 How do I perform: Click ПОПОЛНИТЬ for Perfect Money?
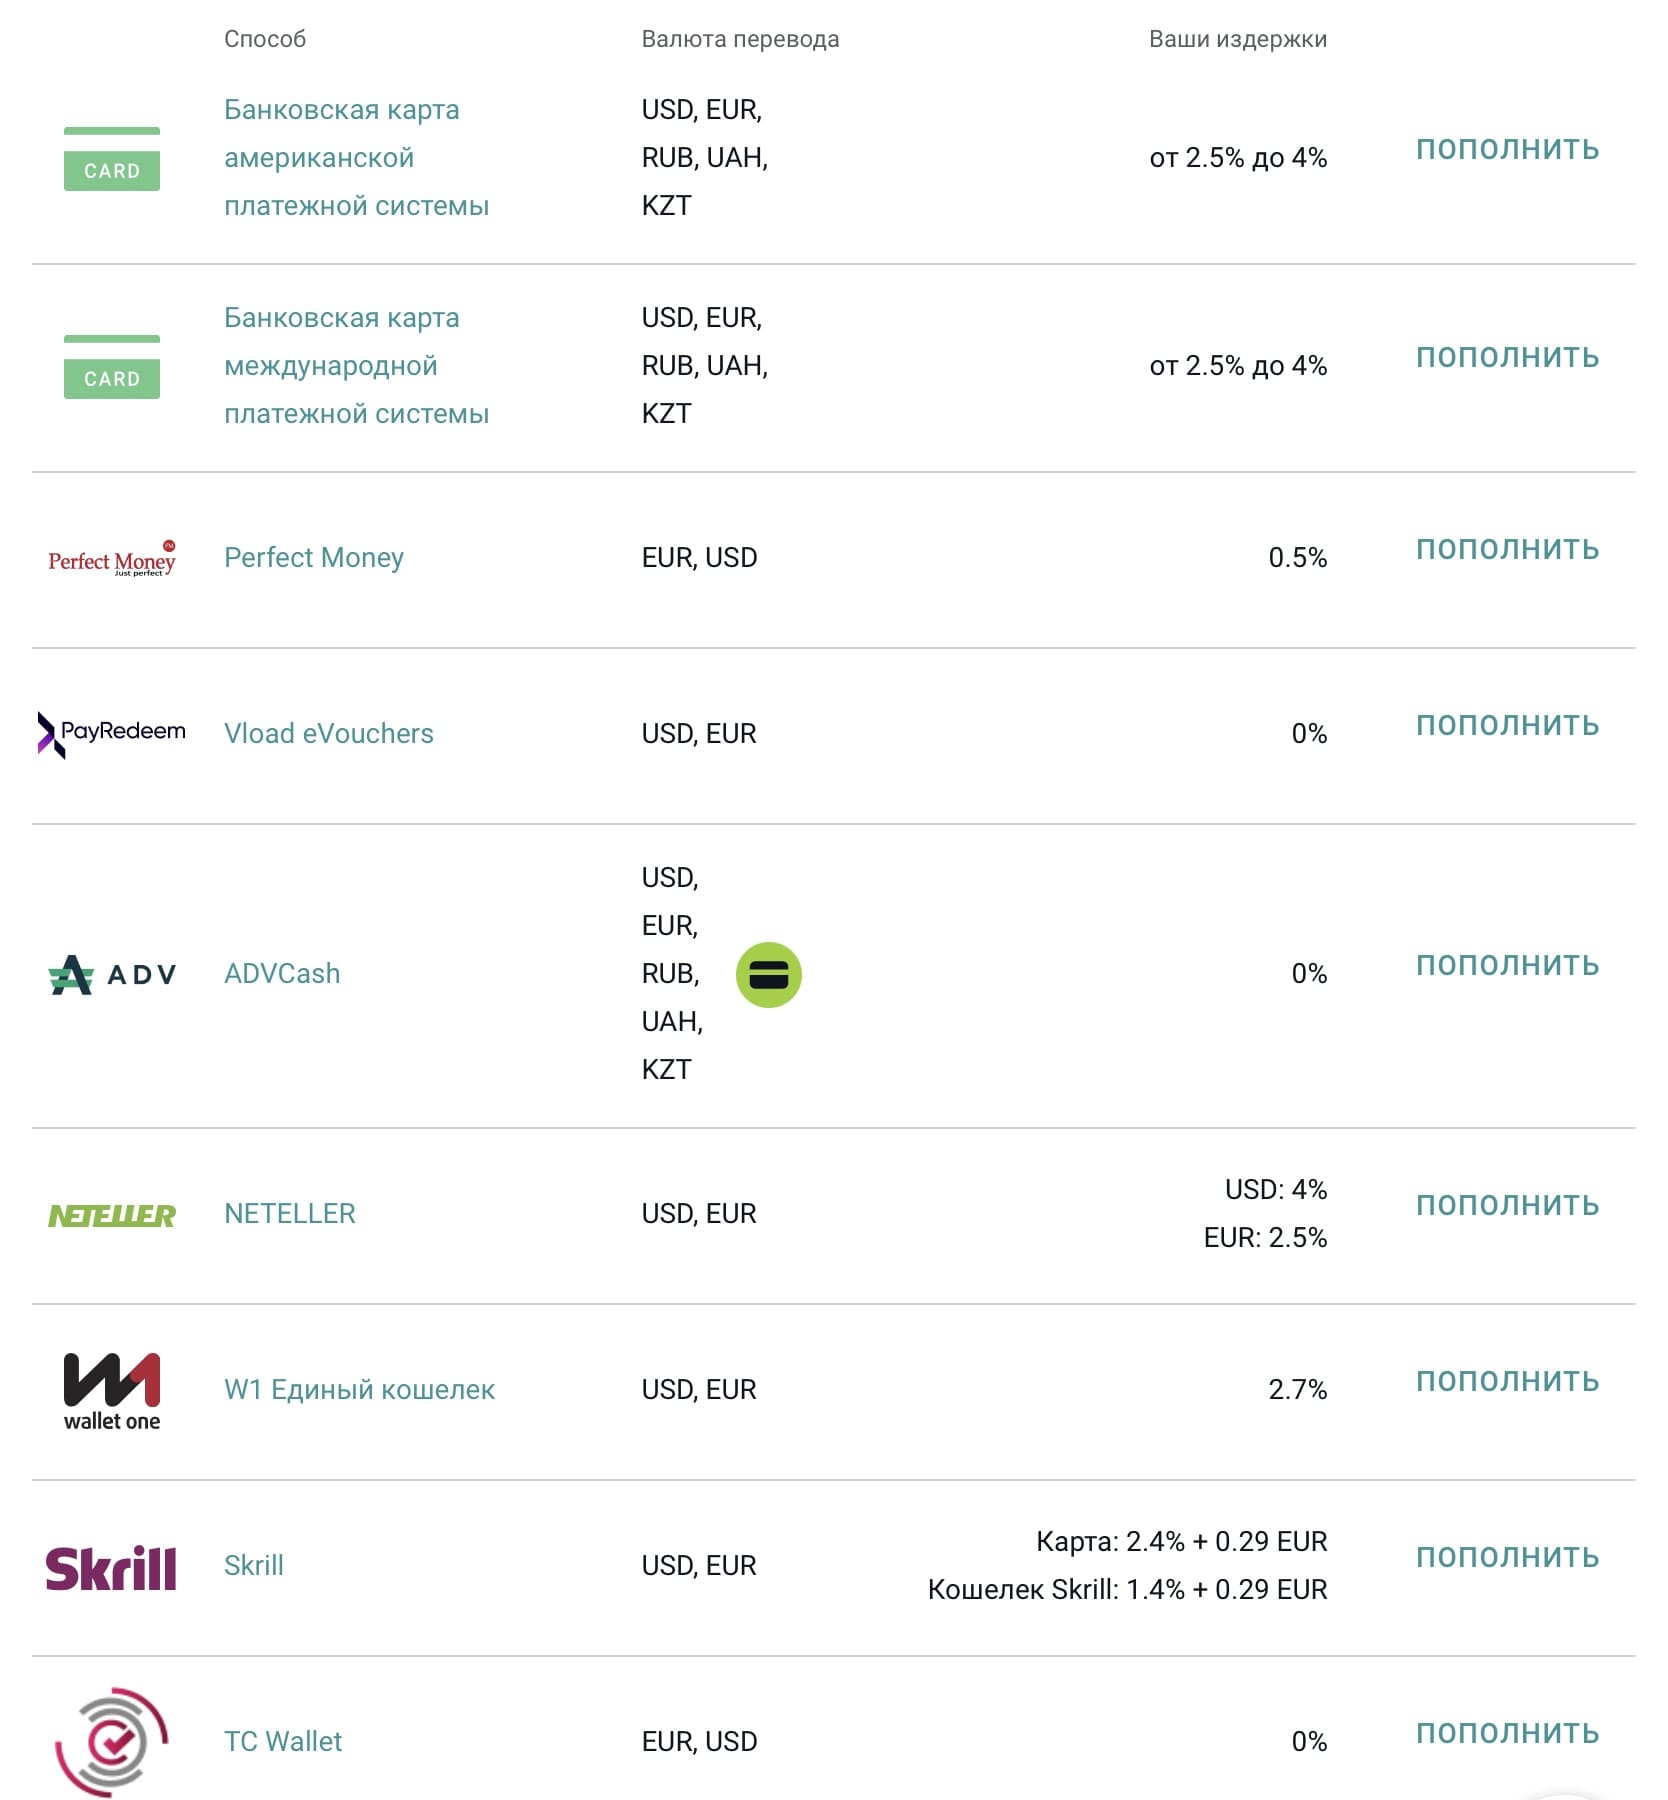click(x=1507, y=549)
